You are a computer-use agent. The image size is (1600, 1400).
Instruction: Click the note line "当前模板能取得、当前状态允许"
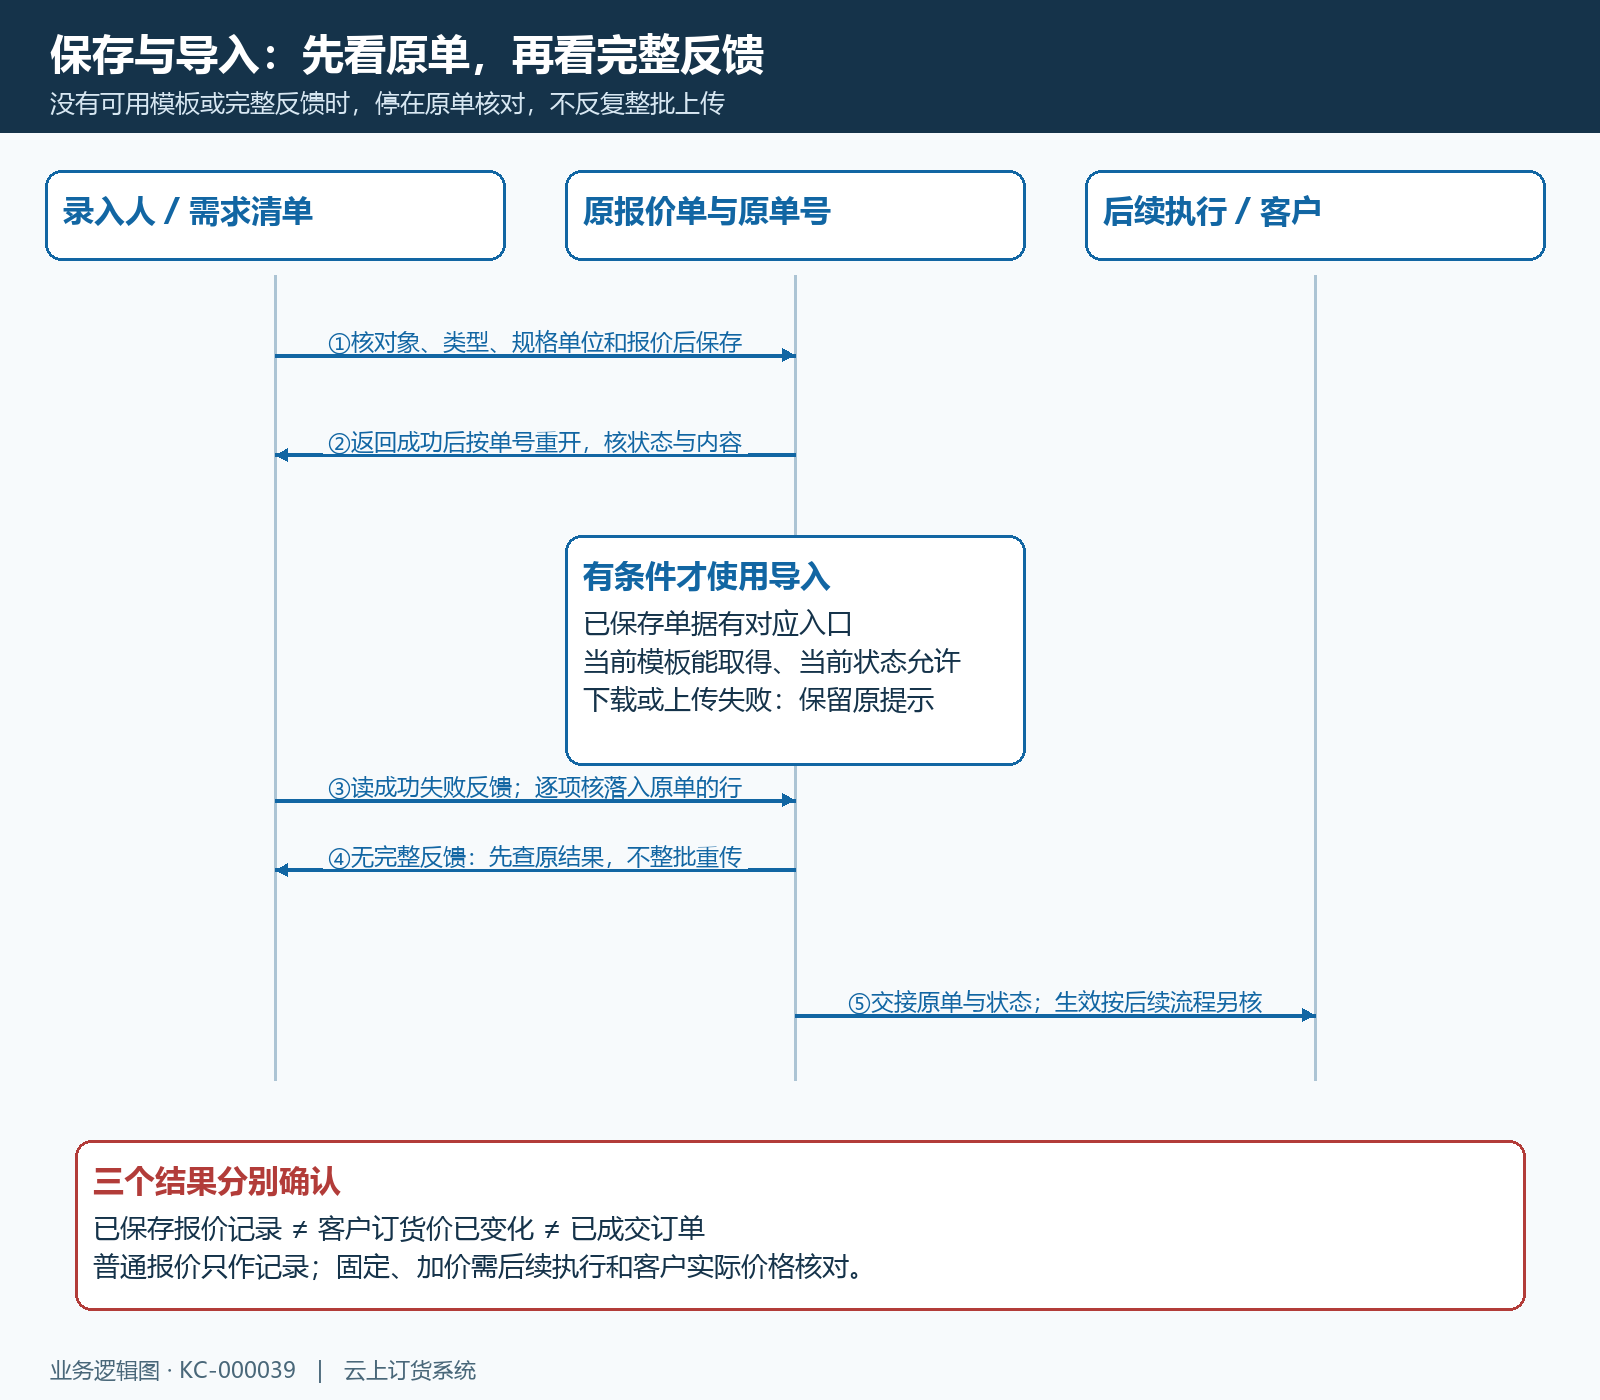pyautogui.click(x=772, y=662)
